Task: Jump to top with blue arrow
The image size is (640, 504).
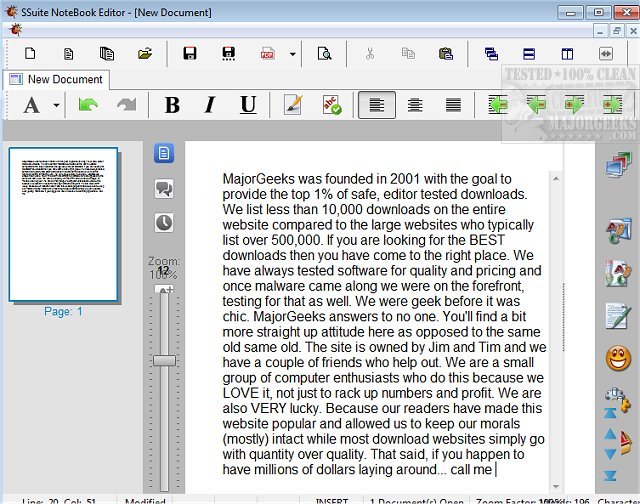Action: [x=610, y=414]
